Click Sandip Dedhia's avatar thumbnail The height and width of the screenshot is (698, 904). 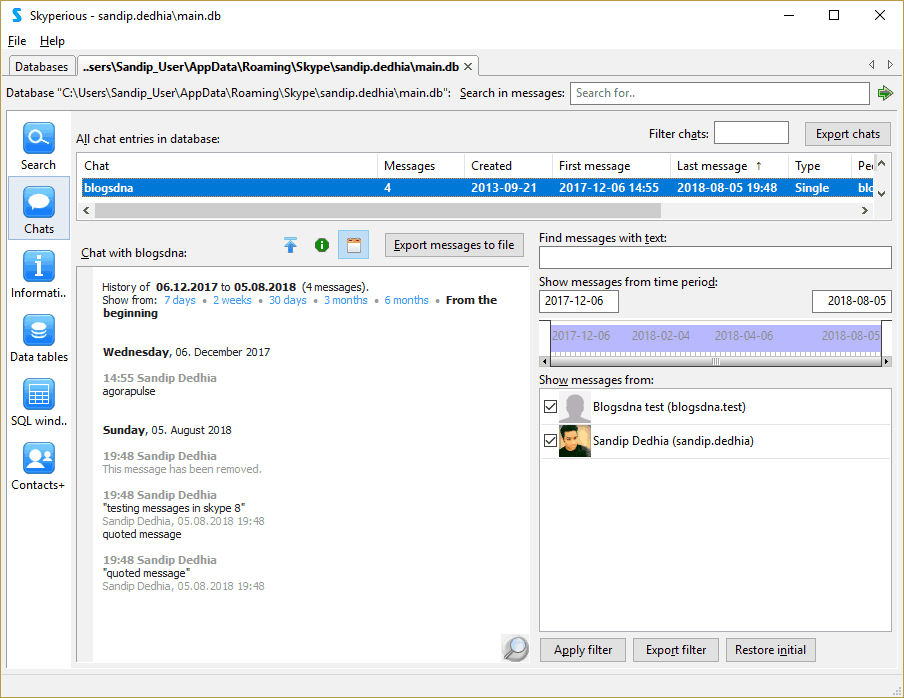575,441
